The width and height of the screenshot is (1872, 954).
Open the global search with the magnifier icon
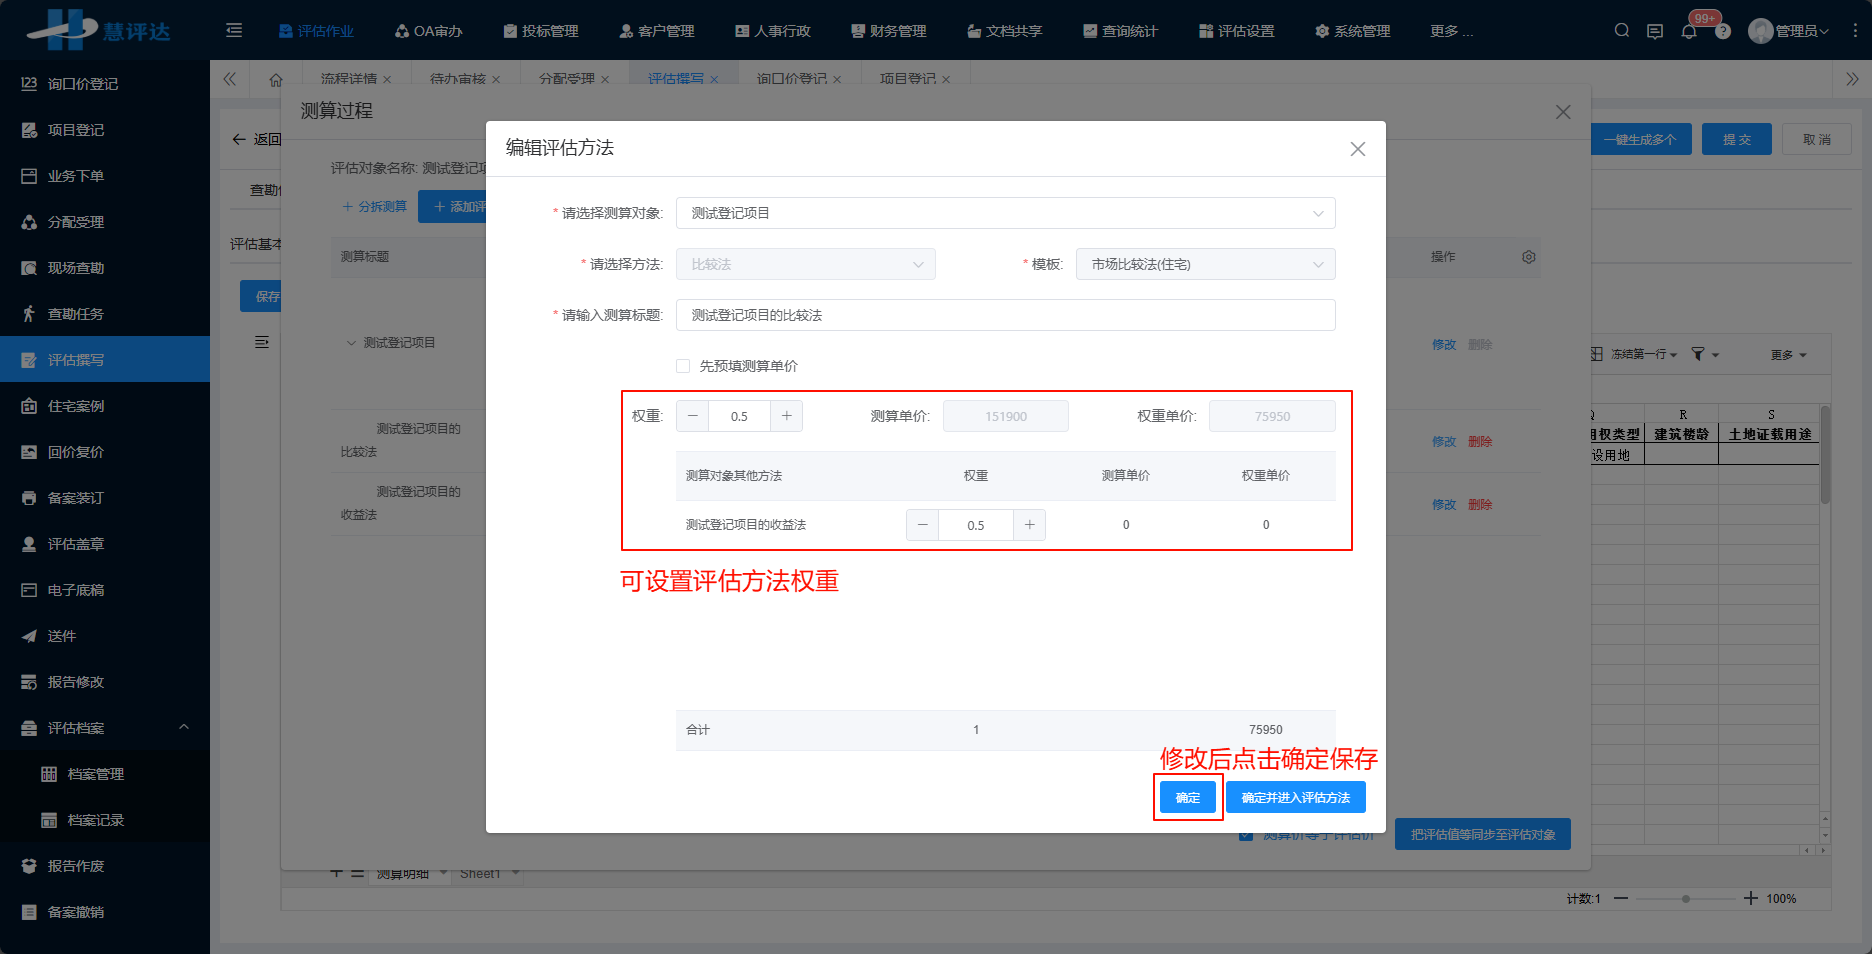[1621, 30]
